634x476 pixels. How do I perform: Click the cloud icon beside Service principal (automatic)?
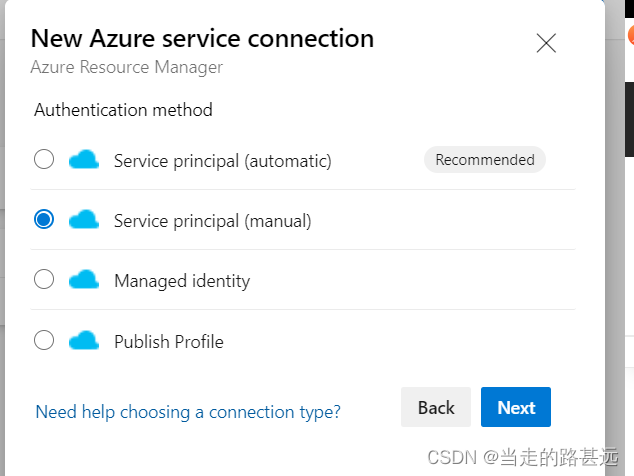click(x=84, y=160)
